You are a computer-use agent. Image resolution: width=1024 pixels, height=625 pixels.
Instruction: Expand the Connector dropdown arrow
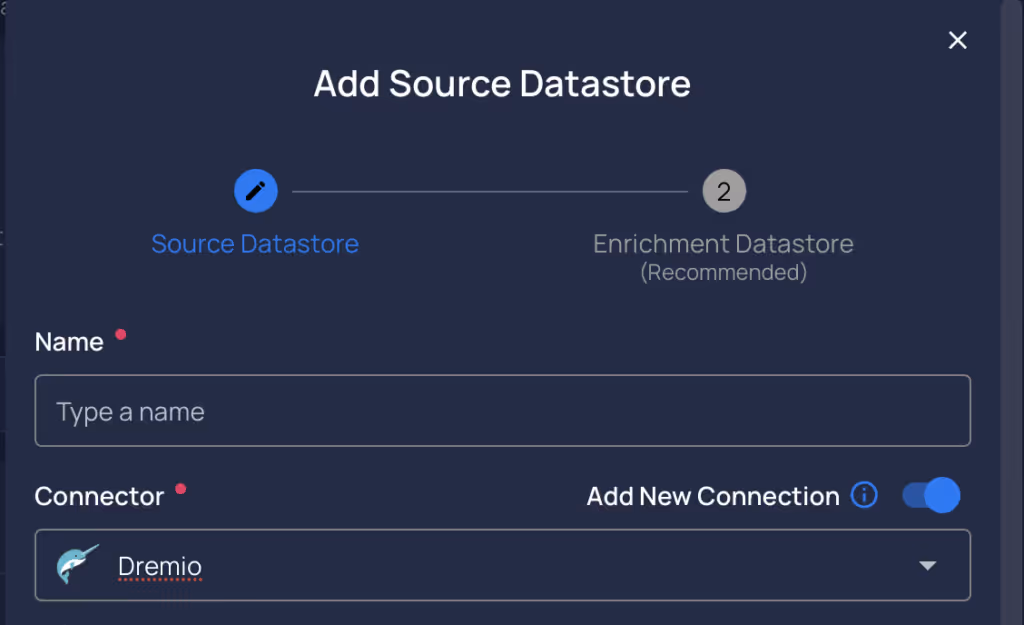tap(927, 566)
